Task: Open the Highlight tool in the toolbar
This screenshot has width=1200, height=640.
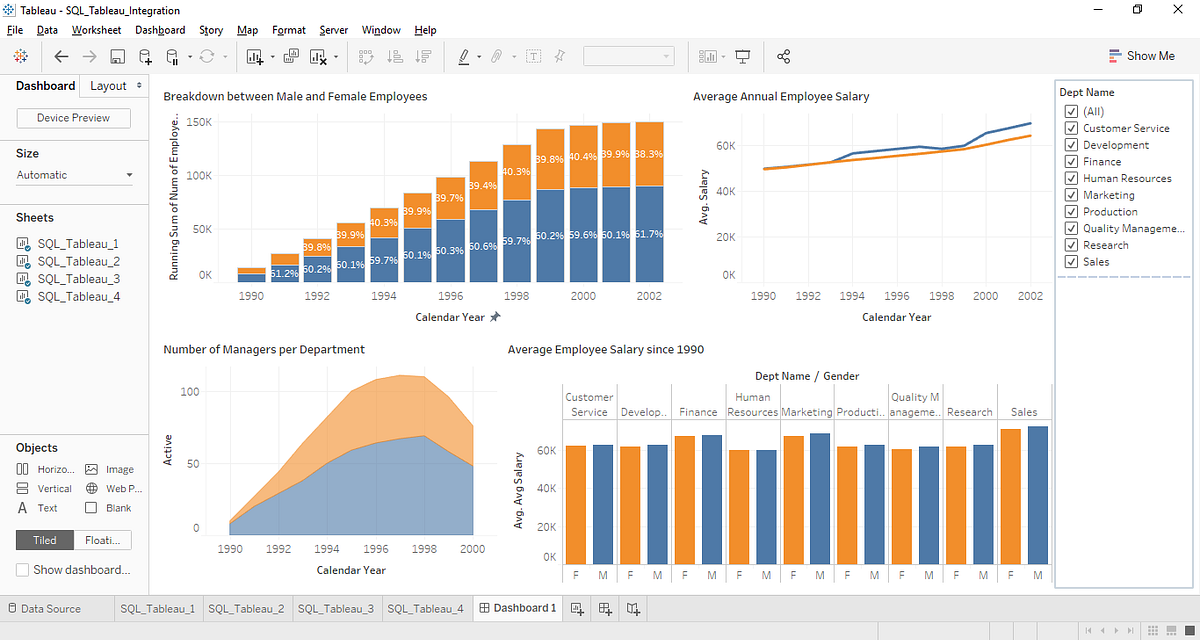Action: 463,56
